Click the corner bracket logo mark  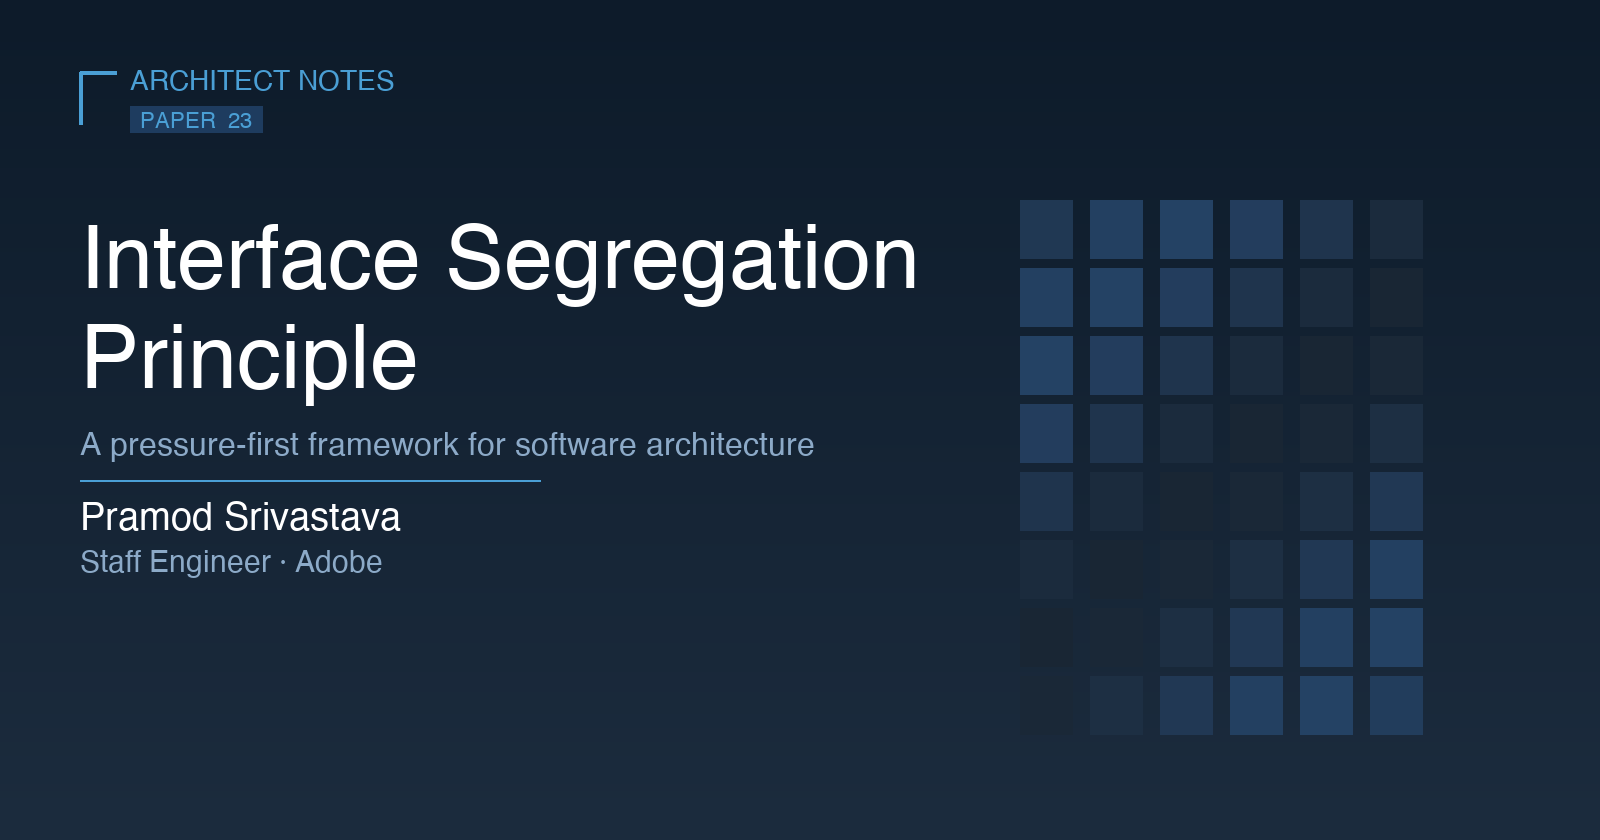coord(98,98)
